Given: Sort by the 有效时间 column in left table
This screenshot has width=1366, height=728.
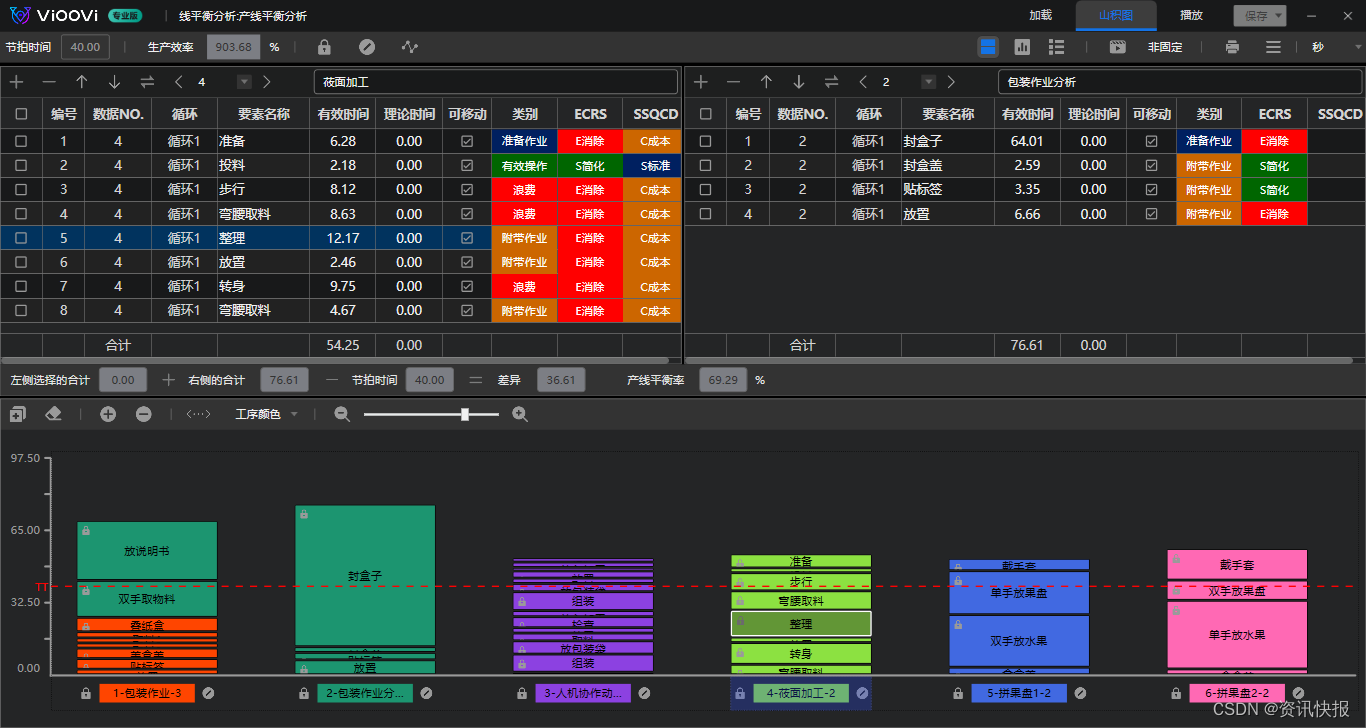Looking at the screenshot, I should pyautogui.click(x=342, y=114).
